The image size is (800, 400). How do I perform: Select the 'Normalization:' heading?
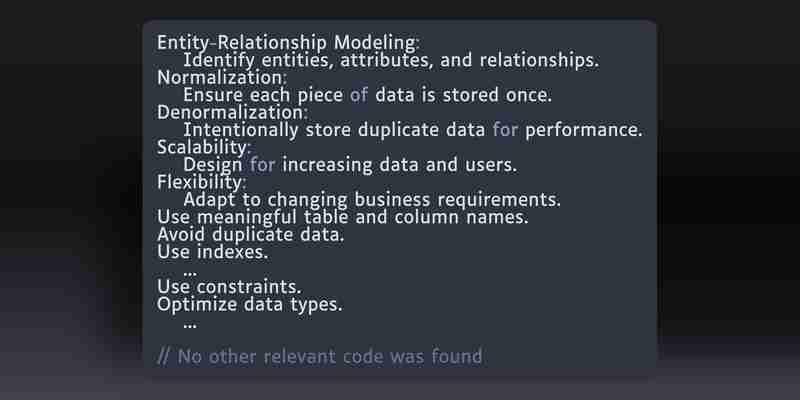[x=222, y=78]
